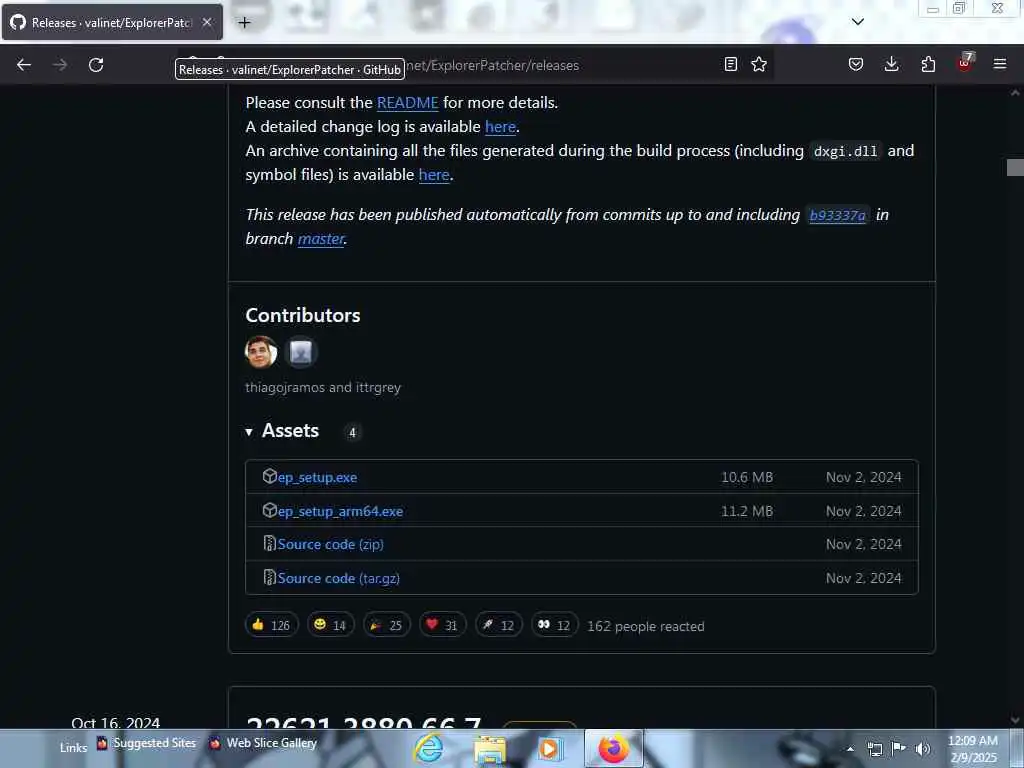Click the Contributors heading

pyautogui.click(x=303, y=315)
